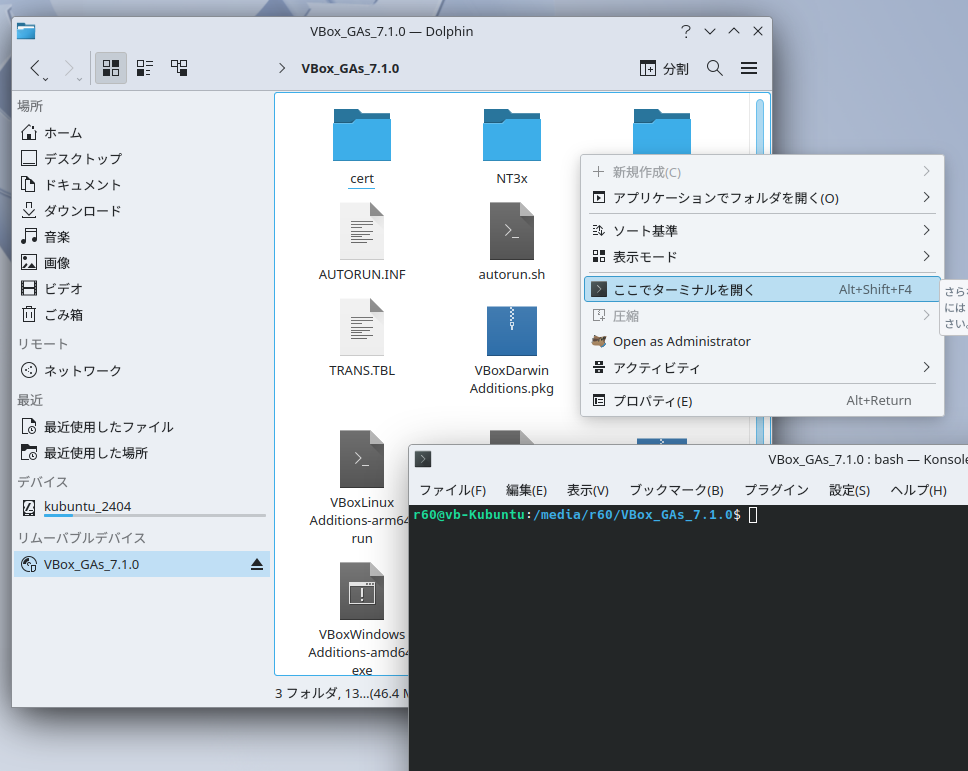Switch to compact view mode in toolbar
The height and width of the screenshot is (771, 968).
(x=145, y=68)
